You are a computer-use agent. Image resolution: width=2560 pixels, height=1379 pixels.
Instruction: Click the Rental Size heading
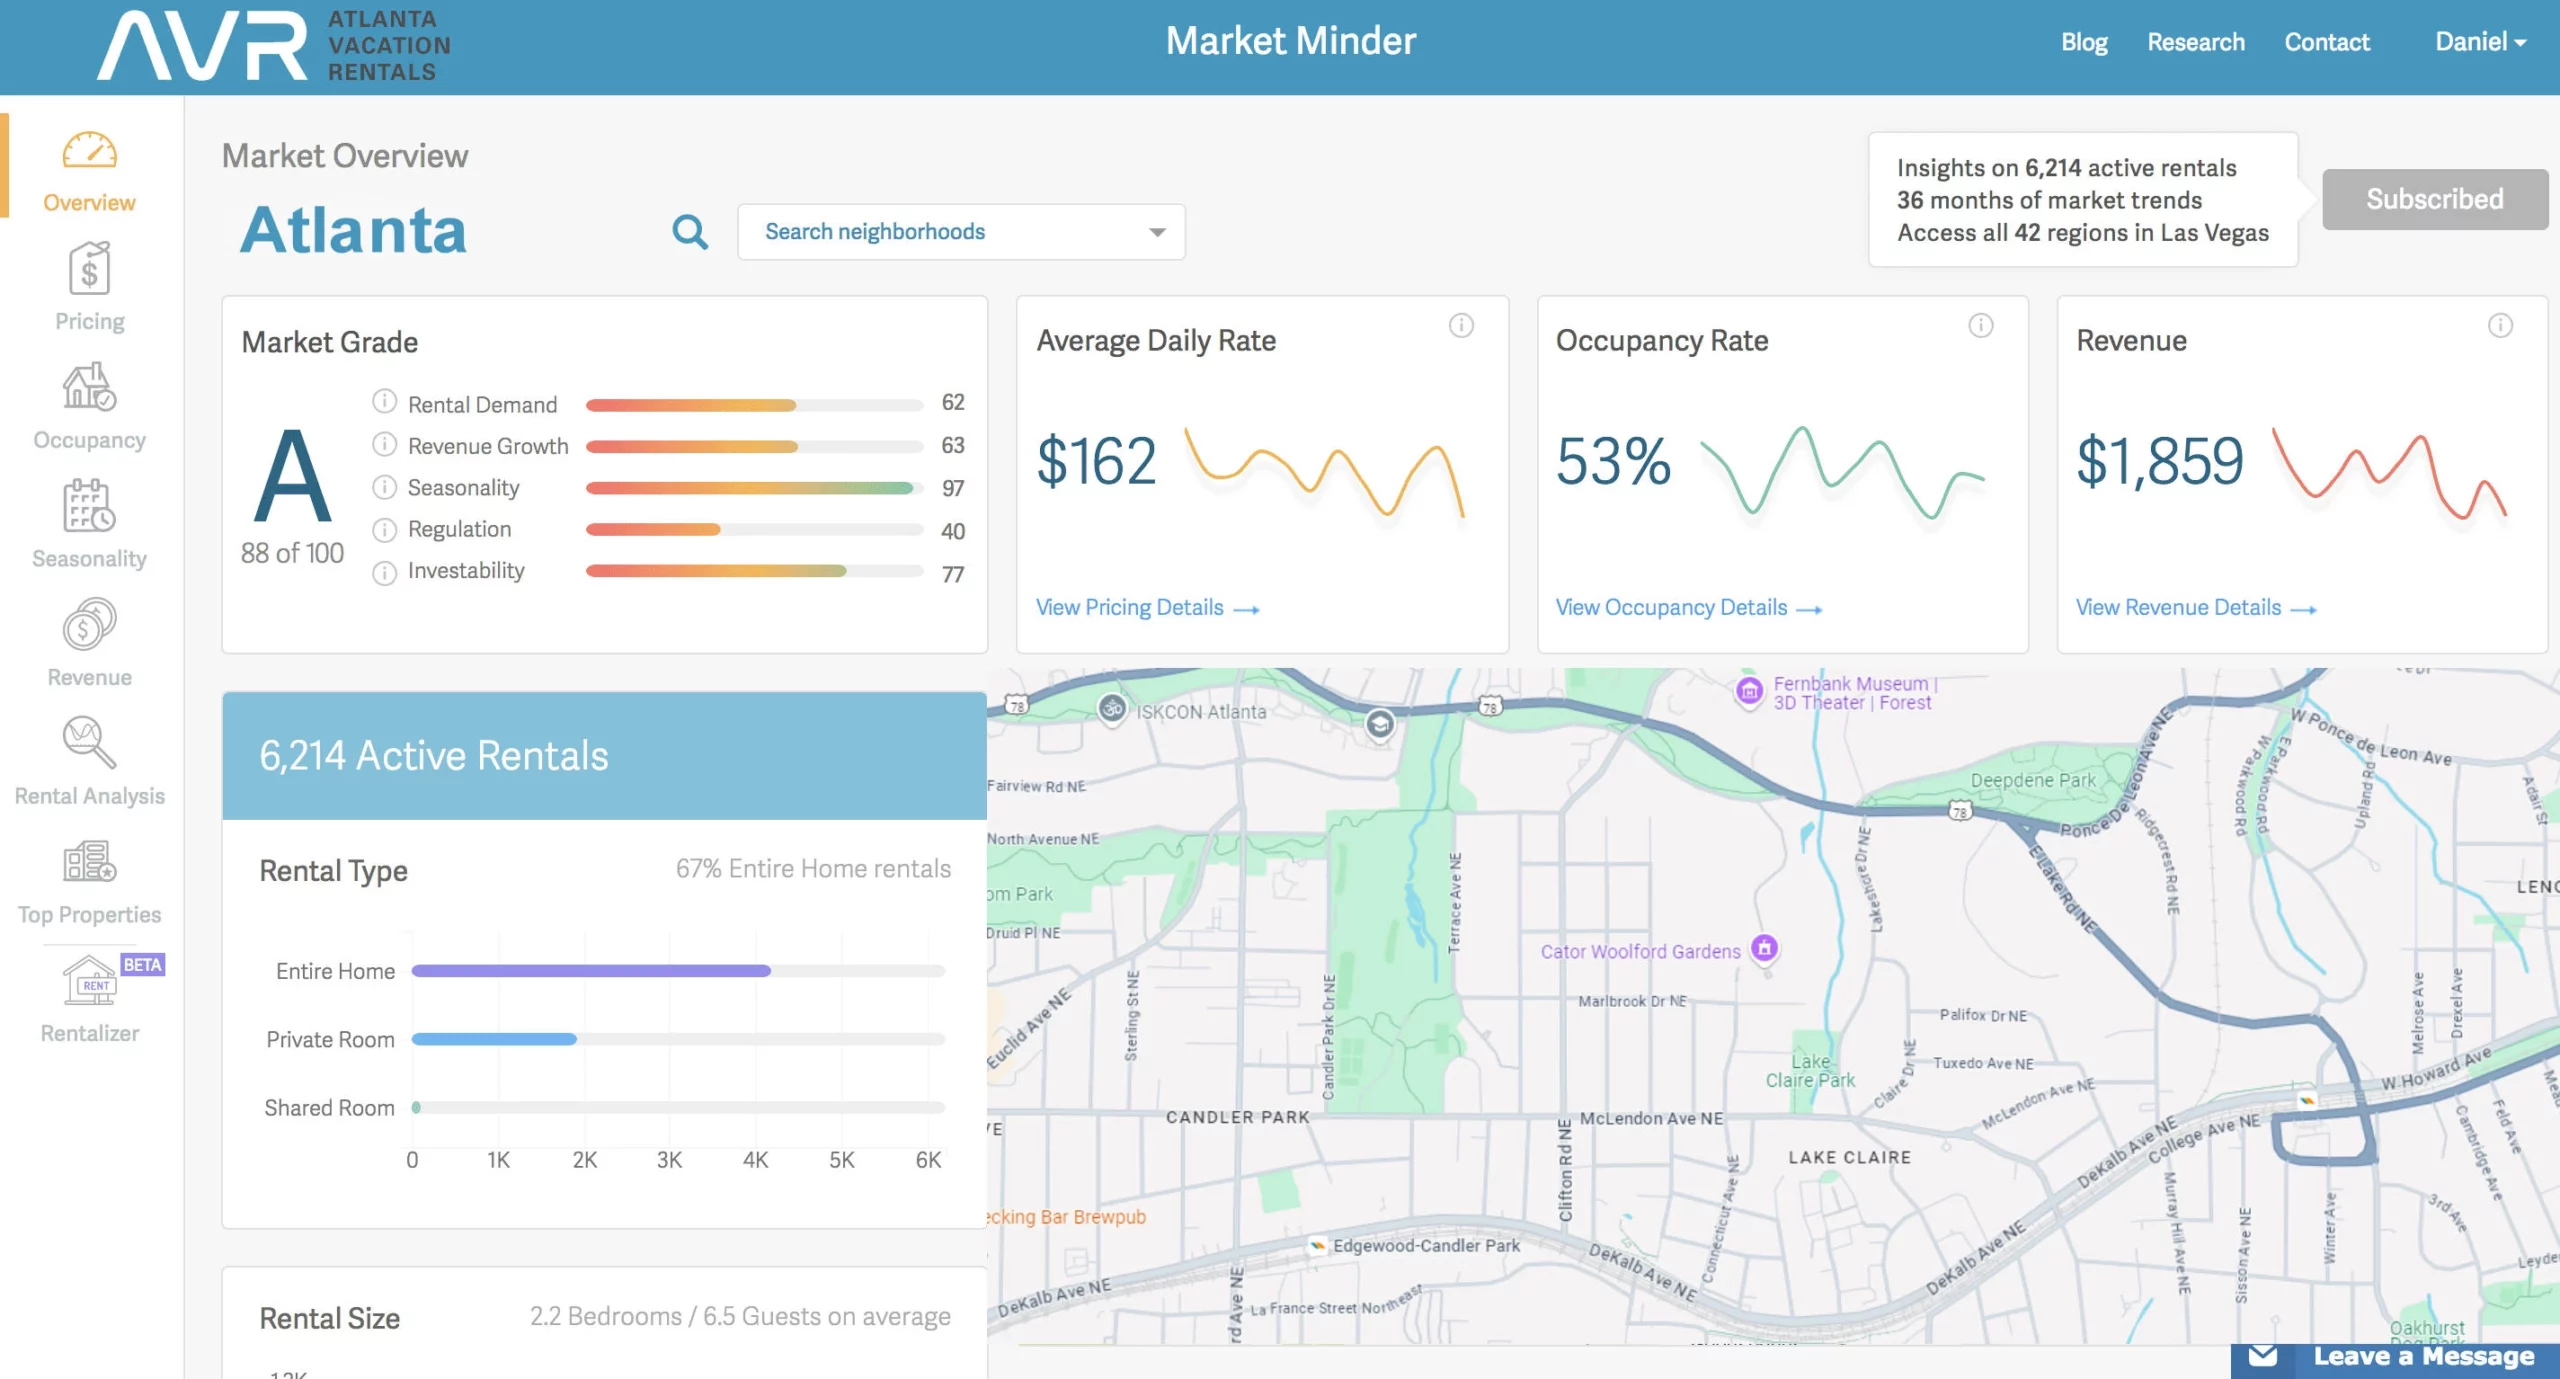[330, 1318]
